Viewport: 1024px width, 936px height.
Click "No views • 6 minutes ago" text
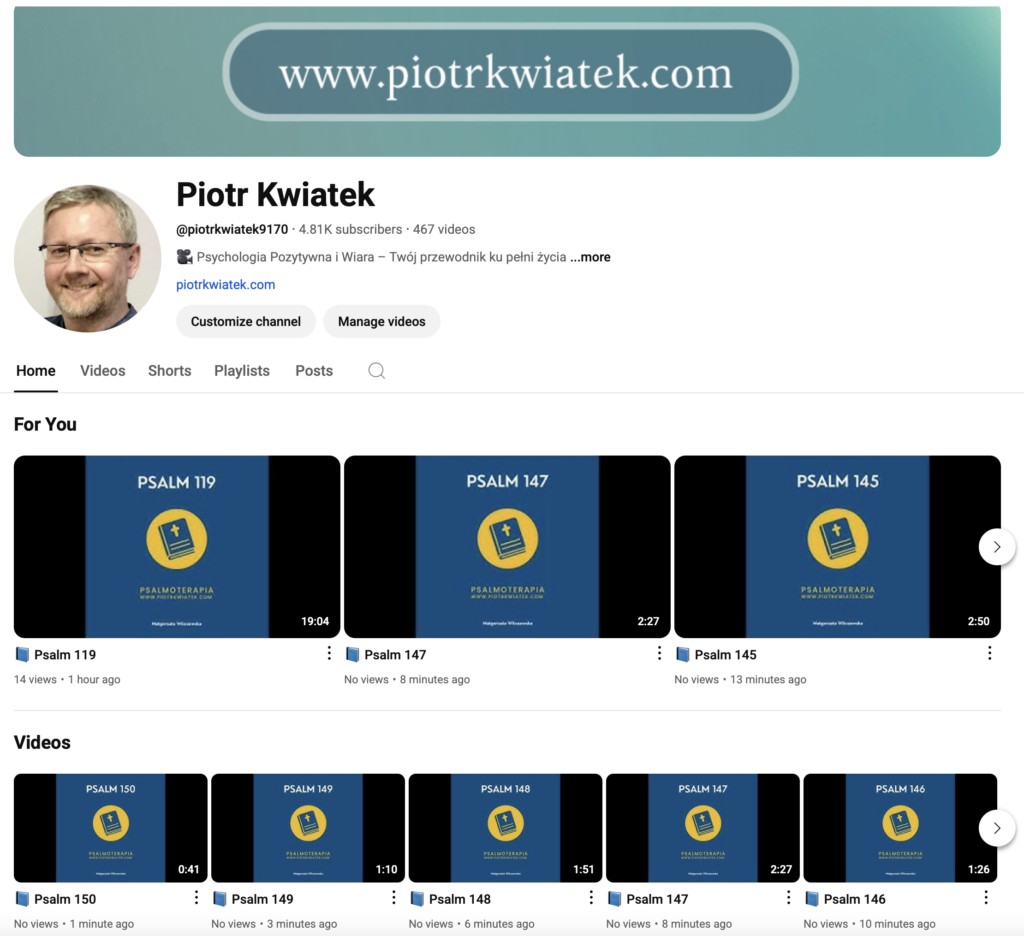click(x=472, y=924)
